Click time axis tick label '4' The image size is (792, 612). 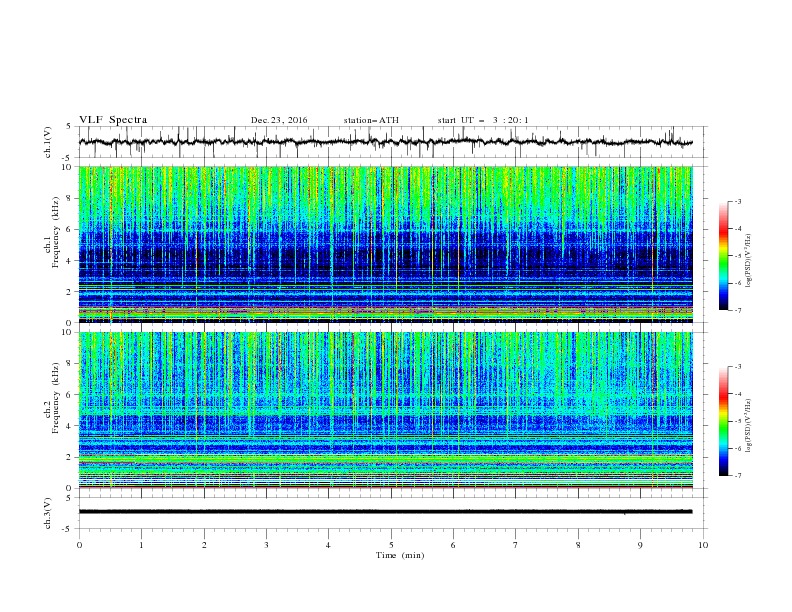tap(328, 545)
